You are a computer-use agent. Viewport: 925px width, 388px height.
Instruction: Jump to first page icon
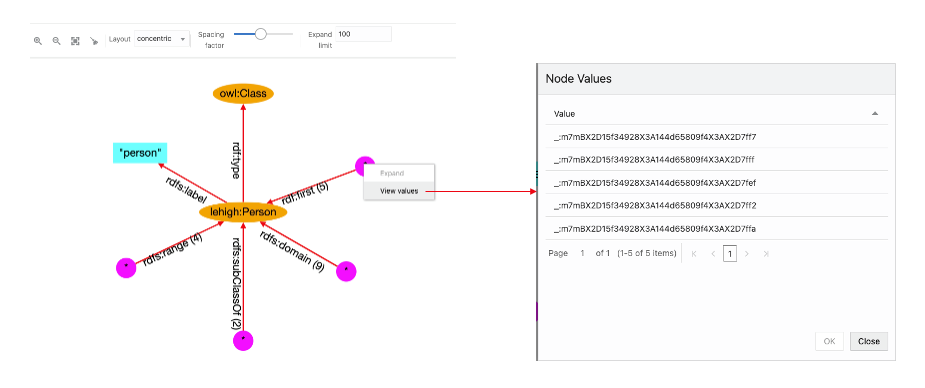pyautogui.click(x=694, y=254)
